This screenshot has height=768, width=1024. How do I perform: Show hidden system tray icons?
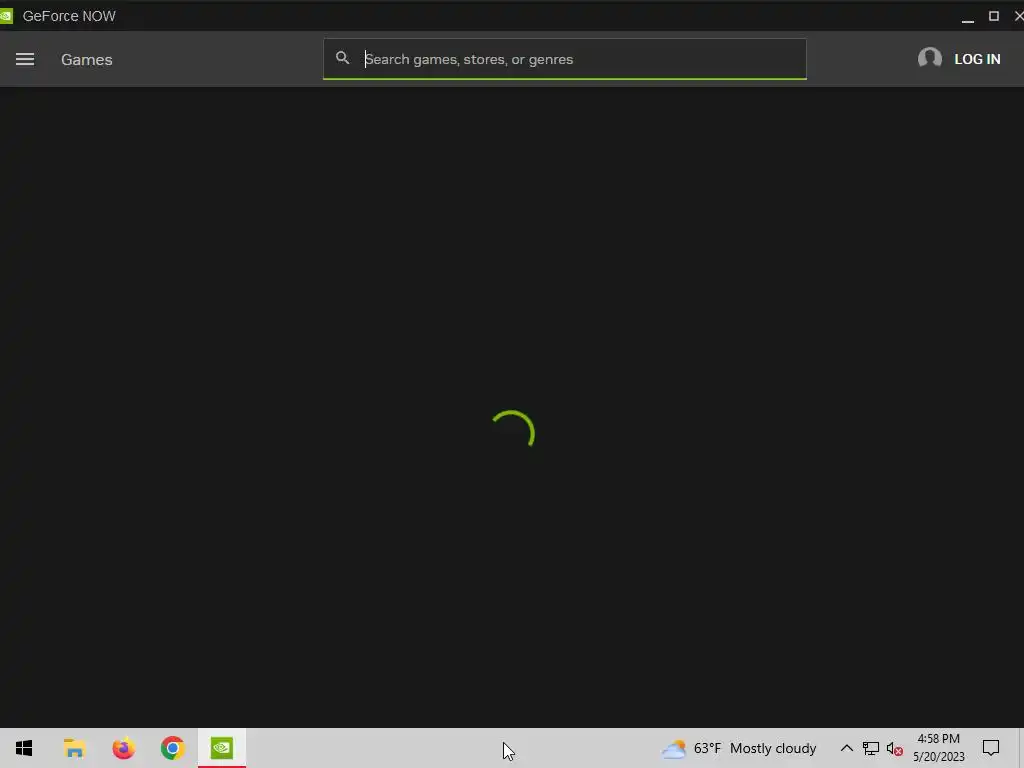tap(846, 748)
